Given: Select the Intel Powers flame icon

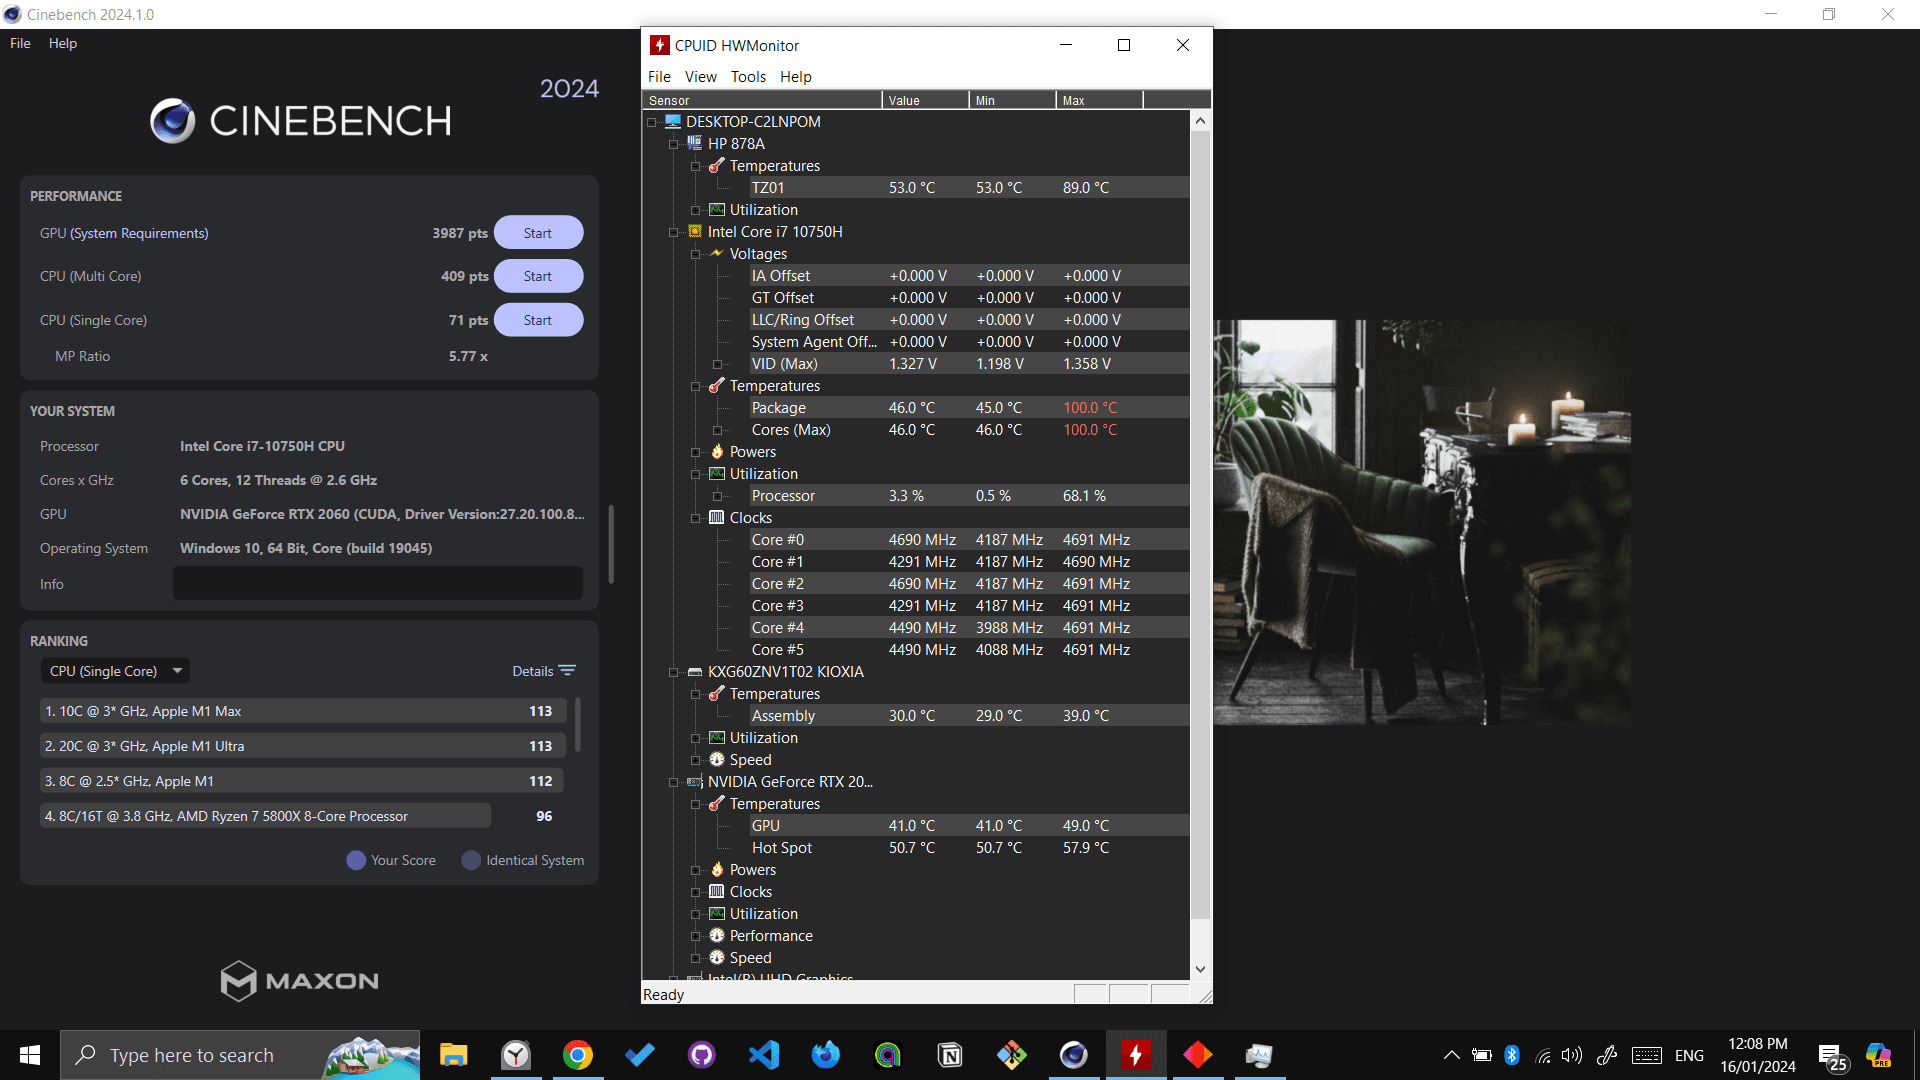Looking at the screenshot, I should coord(717,451).
